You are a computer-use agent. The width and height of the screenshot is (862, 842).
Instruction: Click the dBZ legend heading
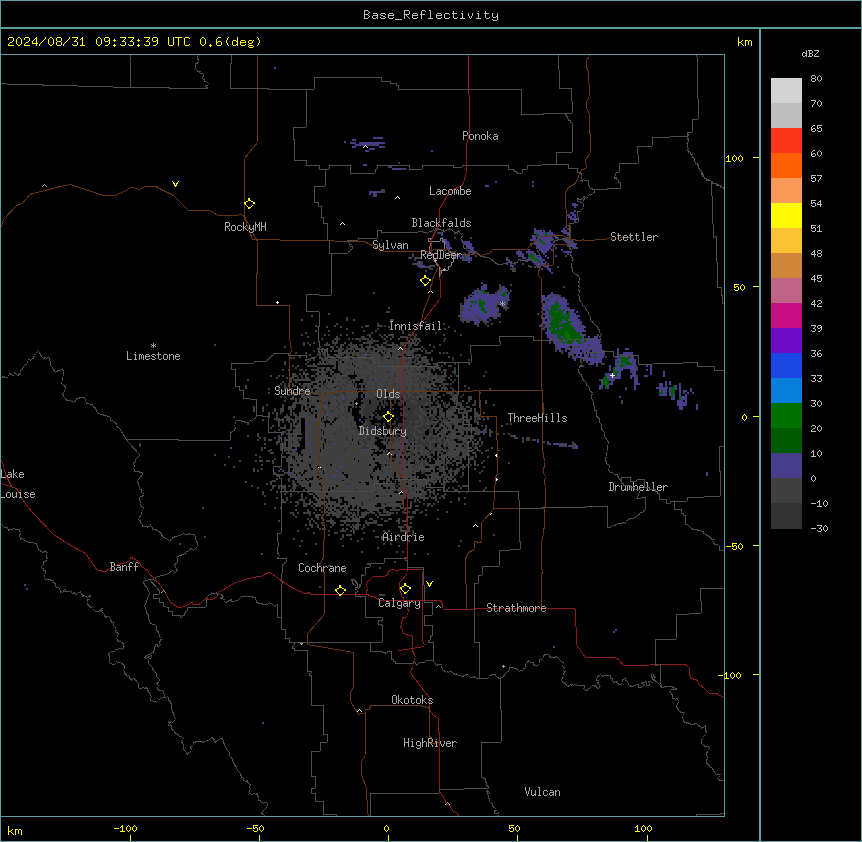pyautogui.click(x=810, y=53)
